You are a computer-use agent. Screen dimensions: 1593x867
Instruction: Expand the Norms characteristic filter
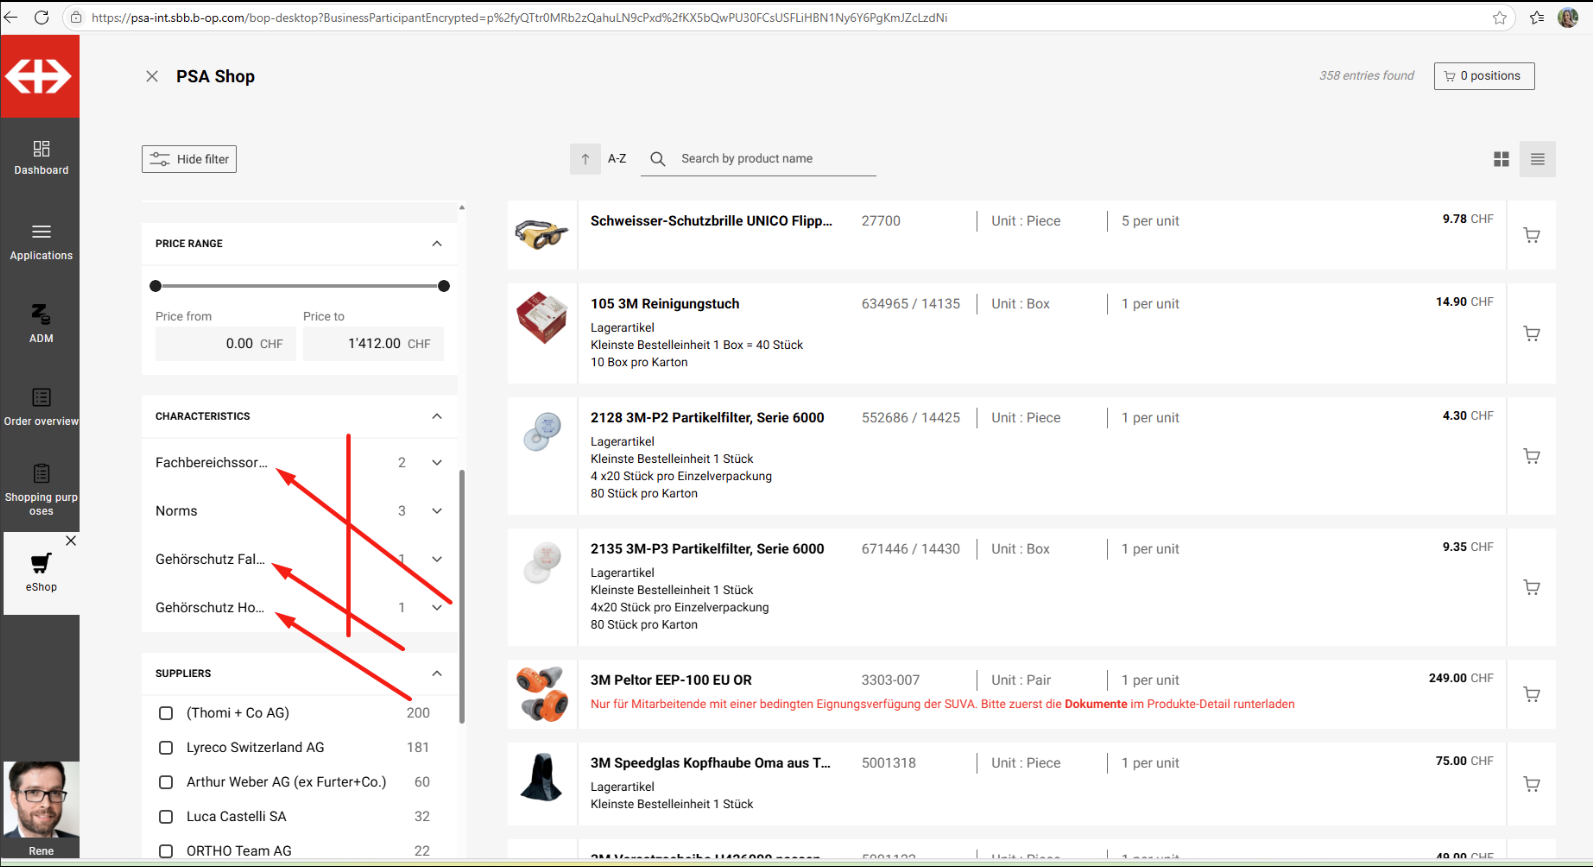click(437, 511)
